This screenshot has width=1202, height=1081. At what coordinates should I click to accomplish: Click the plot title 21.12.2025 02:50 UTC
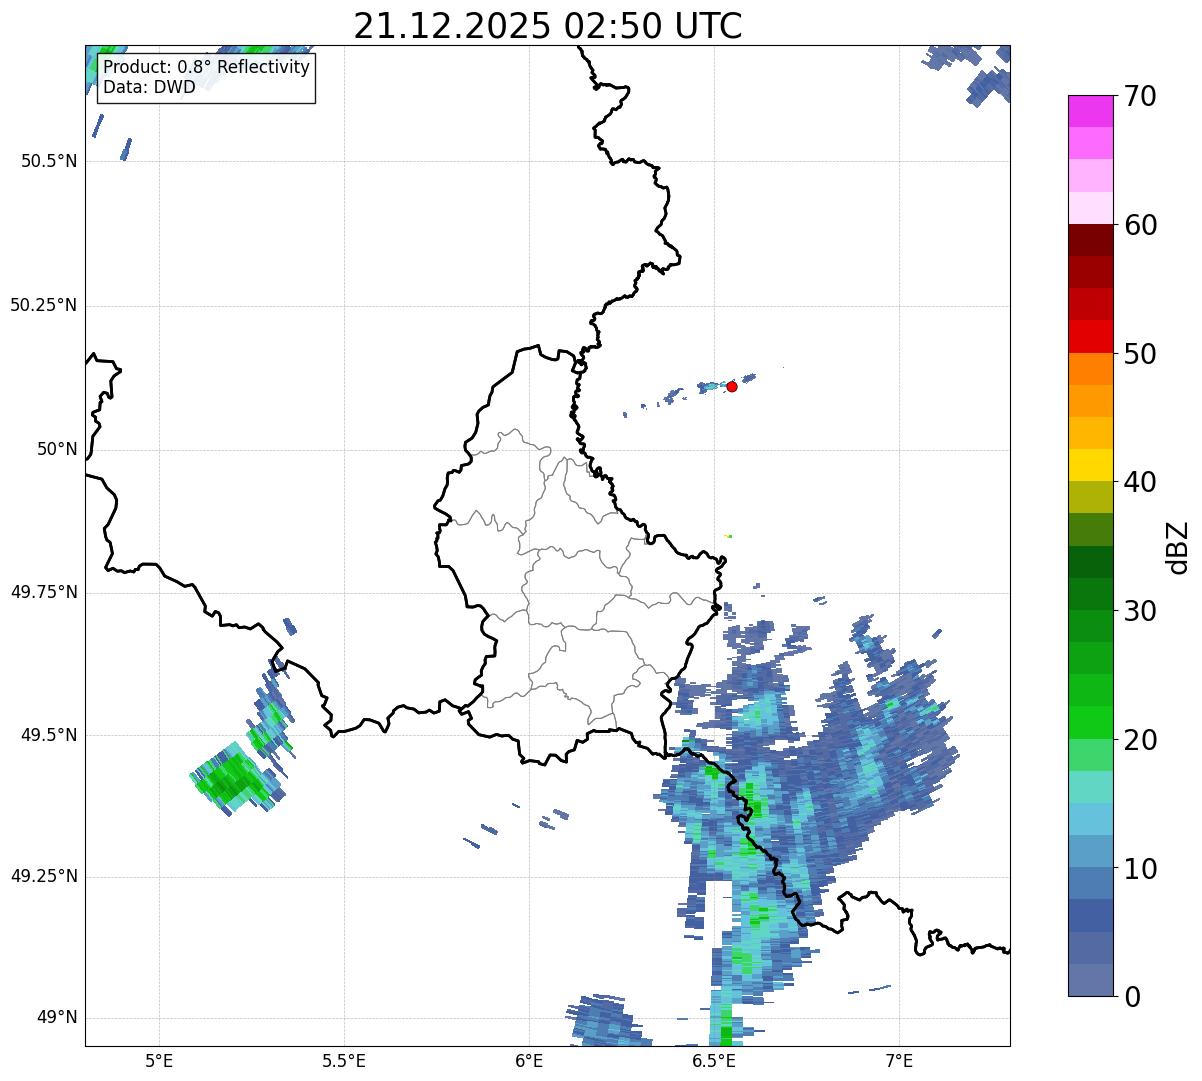click(548, 25)
